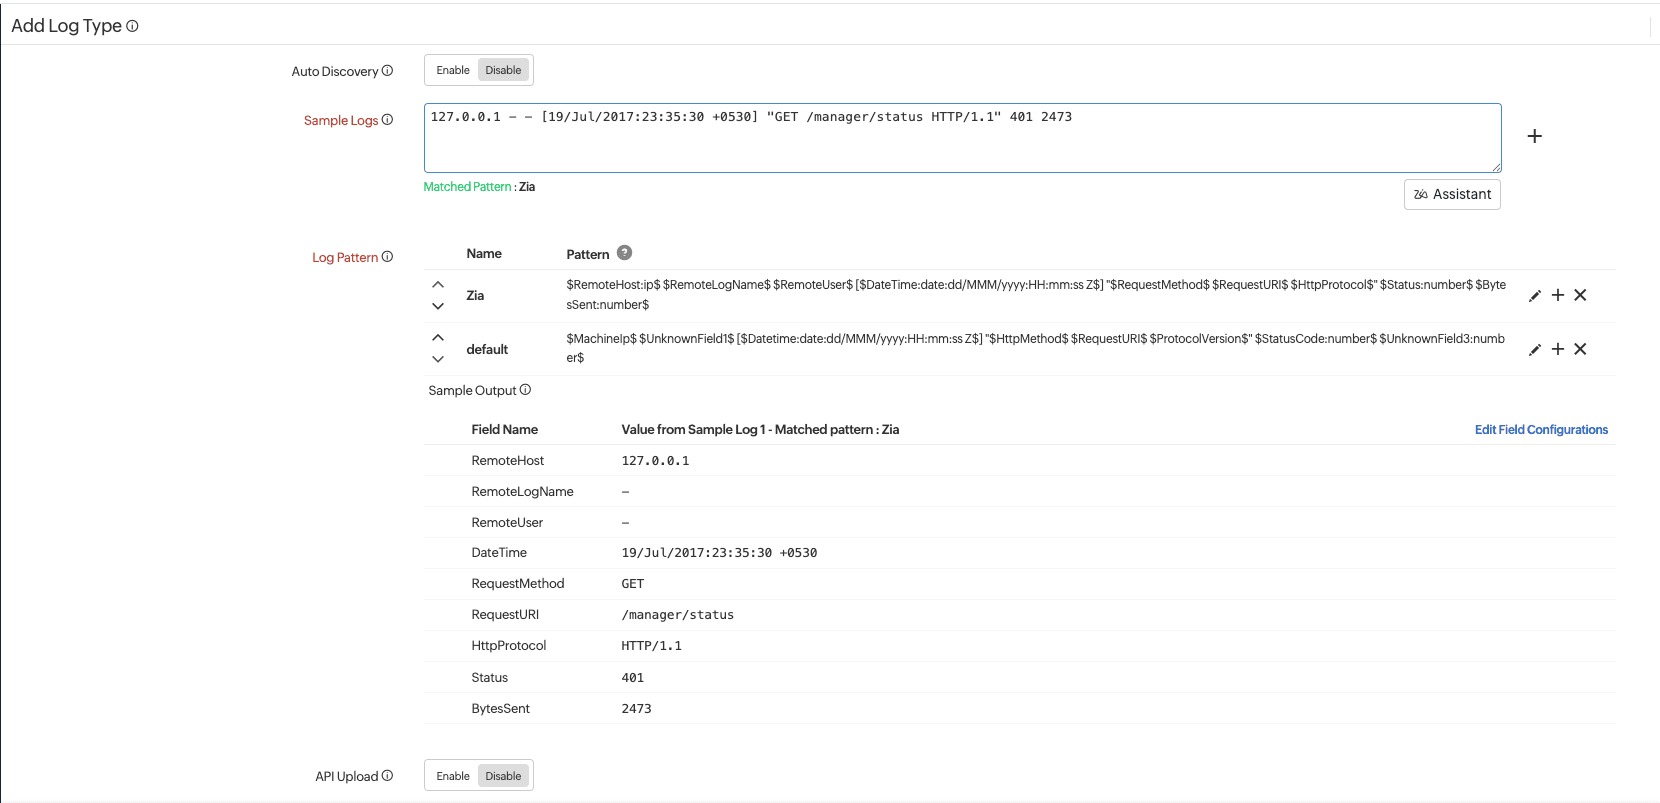Move Zia pattern up with chevron
1660x803 pixels.
(438, 285)
